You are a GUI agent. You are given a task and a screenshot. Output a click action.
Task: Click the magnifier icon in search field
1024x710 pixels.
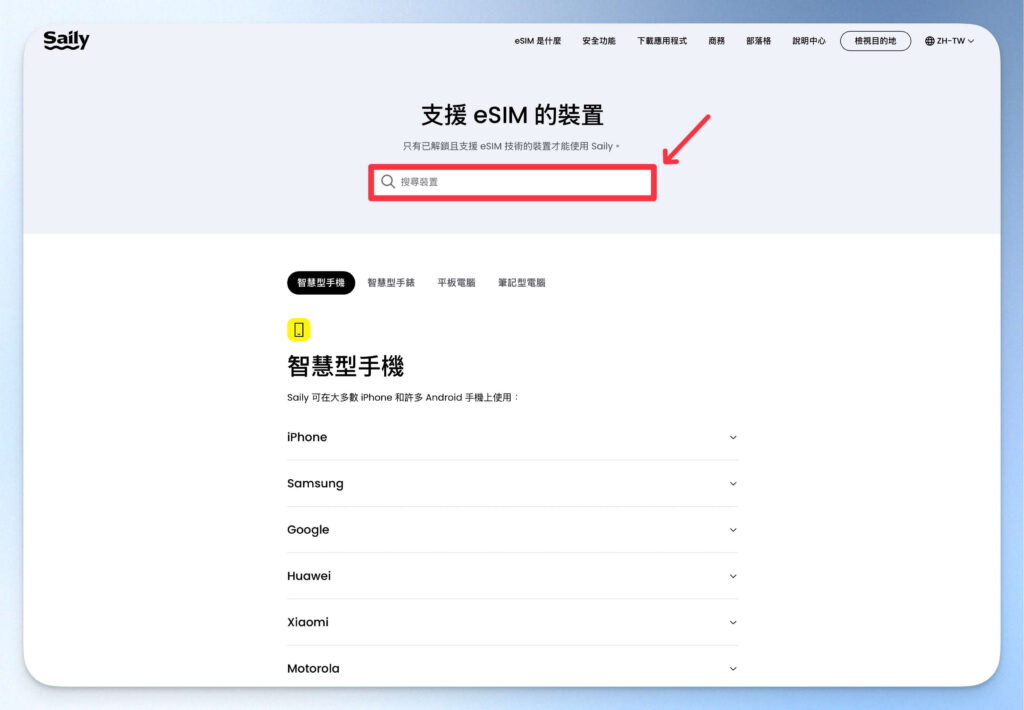(x=388, y=182)
